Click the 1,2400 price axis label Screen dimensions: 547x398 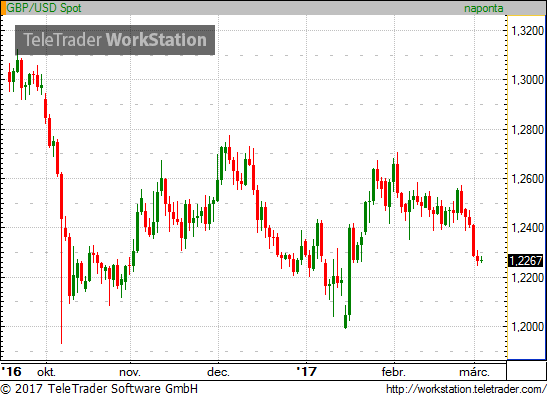(x=527, y=228)
